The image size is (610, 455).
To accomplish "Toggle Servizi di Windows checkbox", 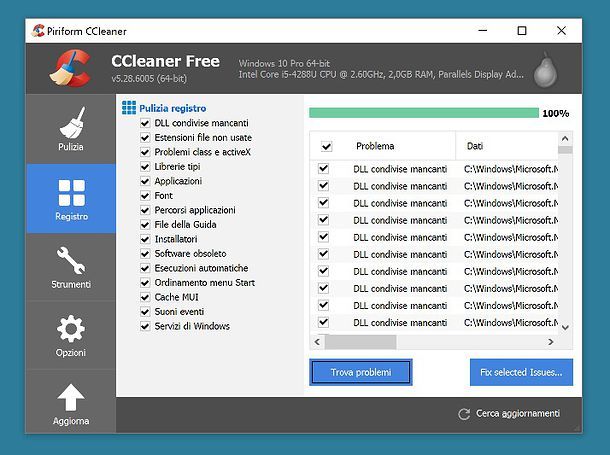I will tap(145, 326).
